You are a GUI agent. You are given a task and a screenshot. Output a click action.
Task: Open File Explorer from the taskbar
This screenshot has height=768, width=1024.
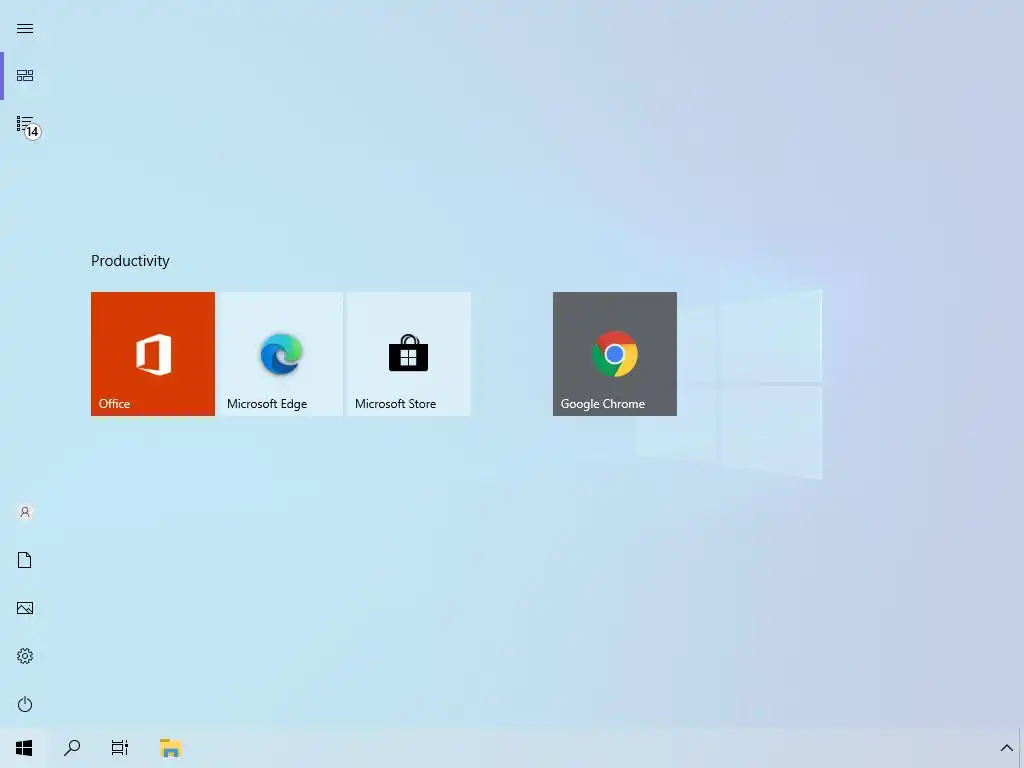click(x=170, y=748)
